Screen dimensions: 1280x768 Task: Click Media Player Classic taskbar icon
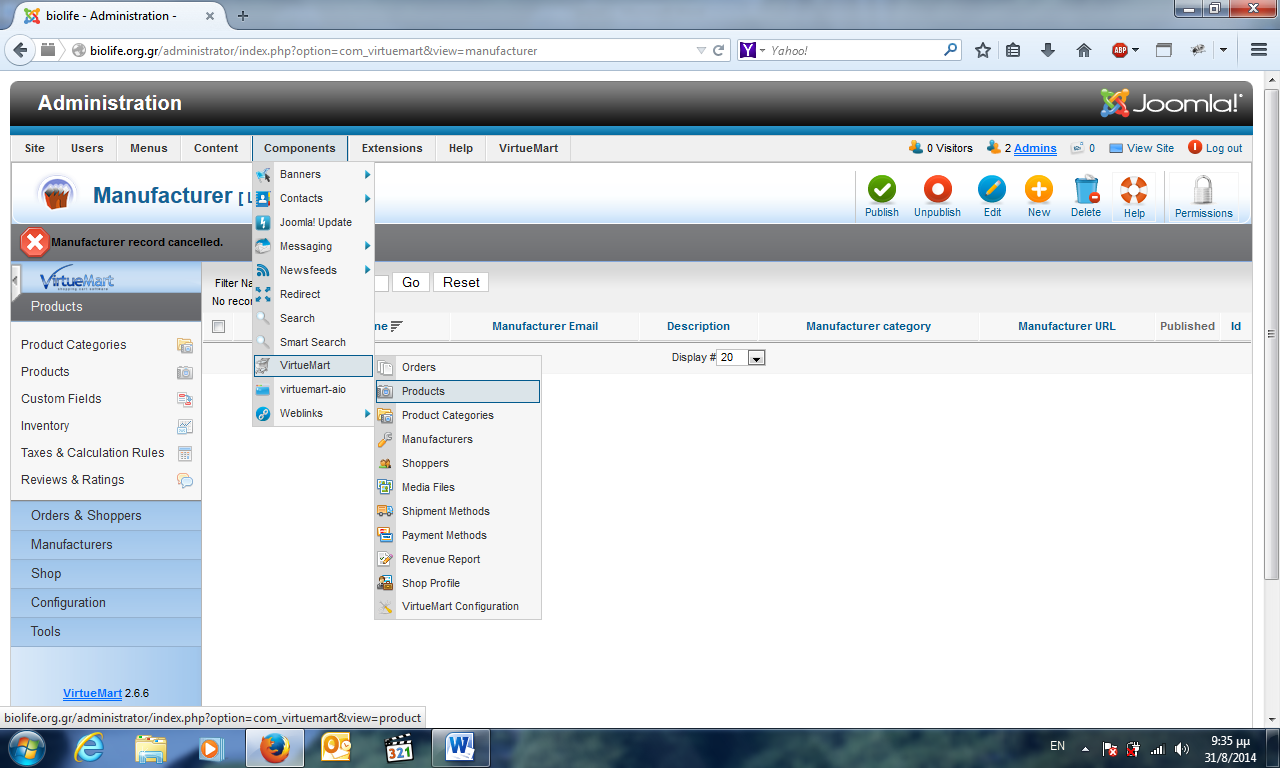(399, 747)
